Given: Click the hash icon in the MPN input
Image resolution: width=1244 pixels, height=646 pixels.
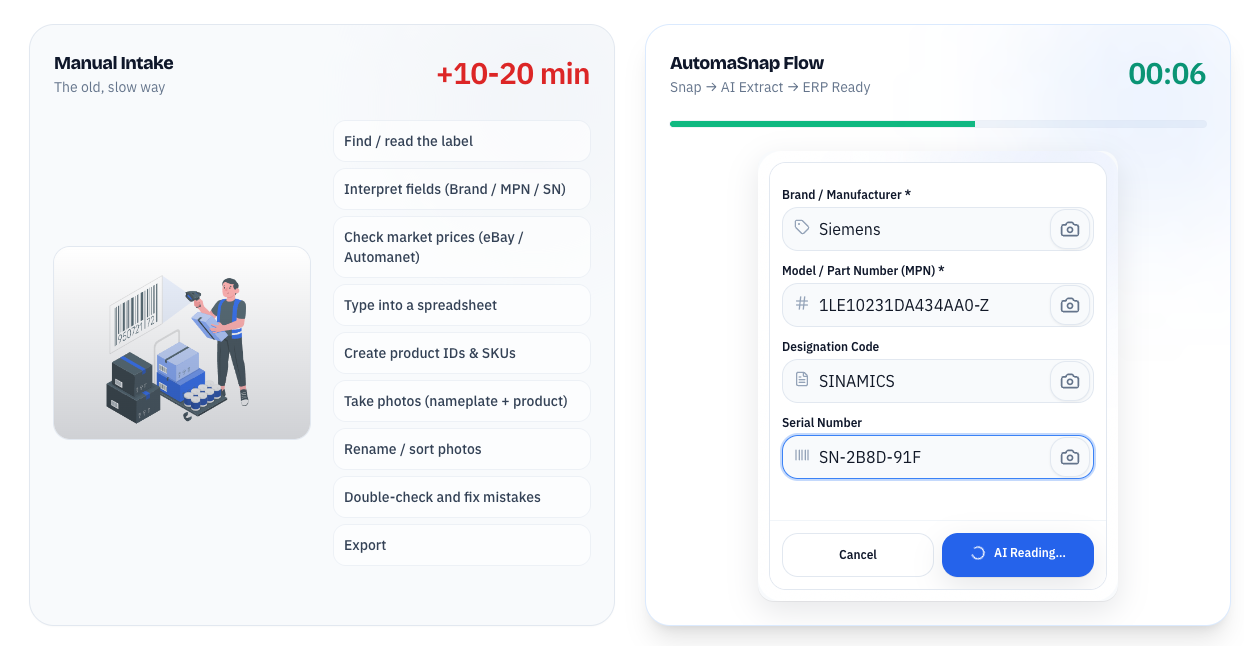Looking at the screenshot, I should pyautogui.click(x=800, y=304).
